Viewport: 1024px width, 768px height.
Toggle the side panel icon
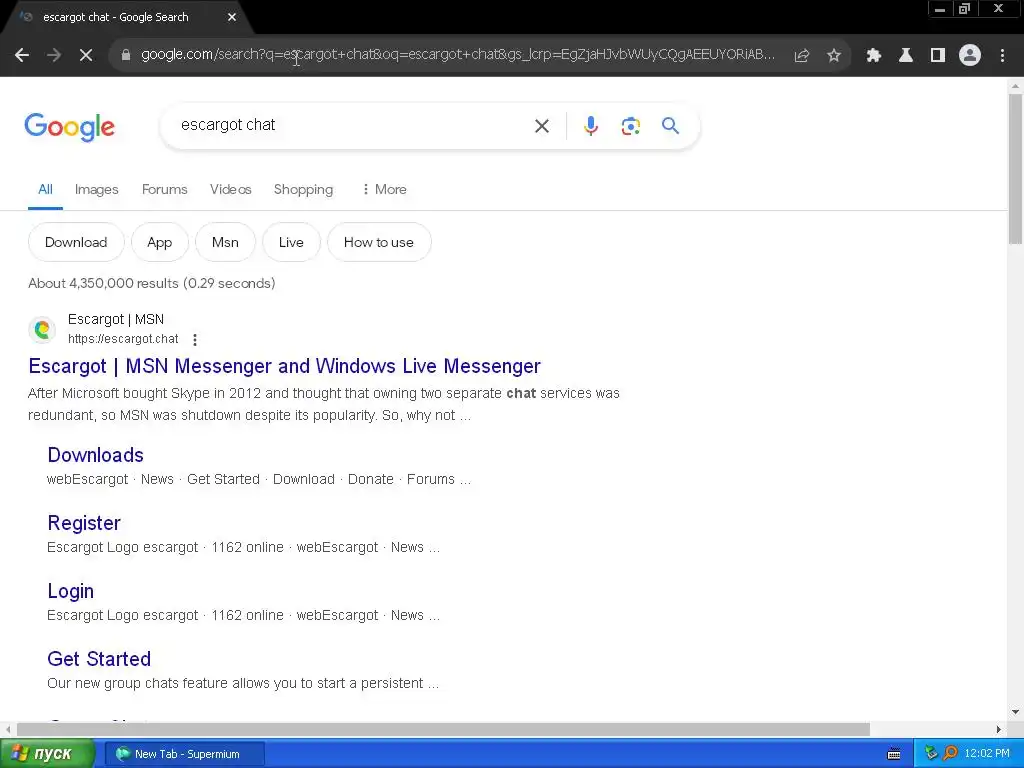[x=938, y=56]
